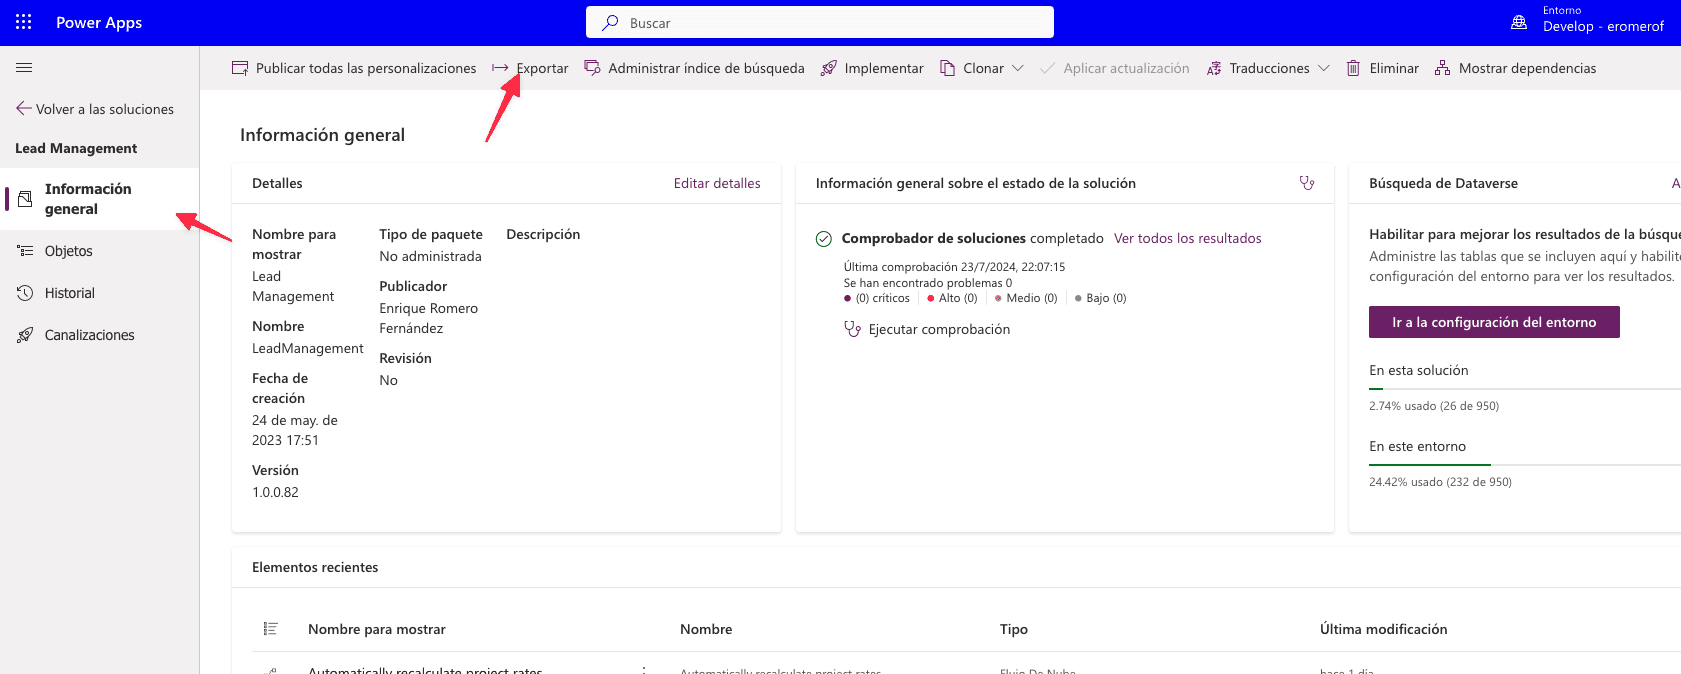Click the En esta solución usage bar
Viewport: 1681px width, 674px height.
(1524, 388)
